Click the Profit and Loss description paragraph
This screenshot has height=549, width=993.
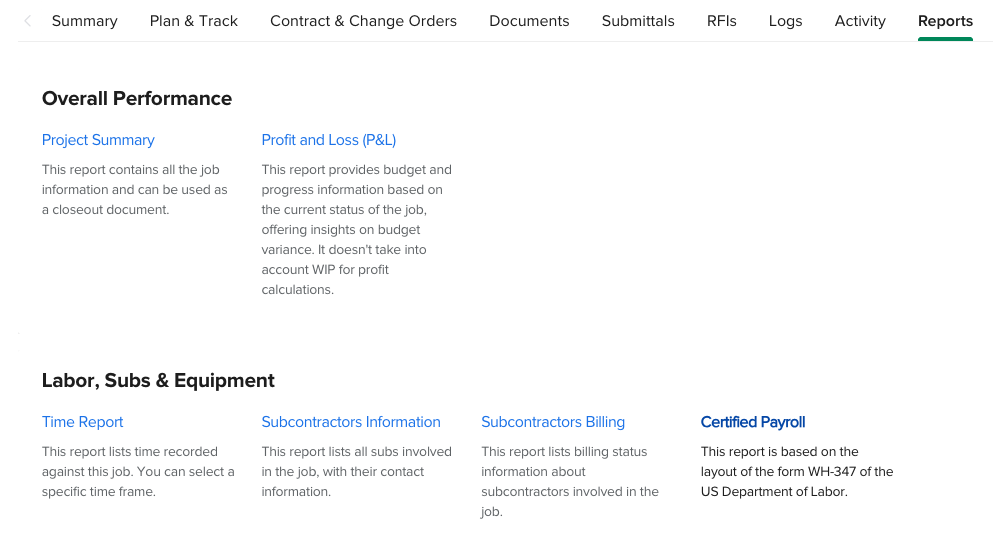click(x=357, y=230)
